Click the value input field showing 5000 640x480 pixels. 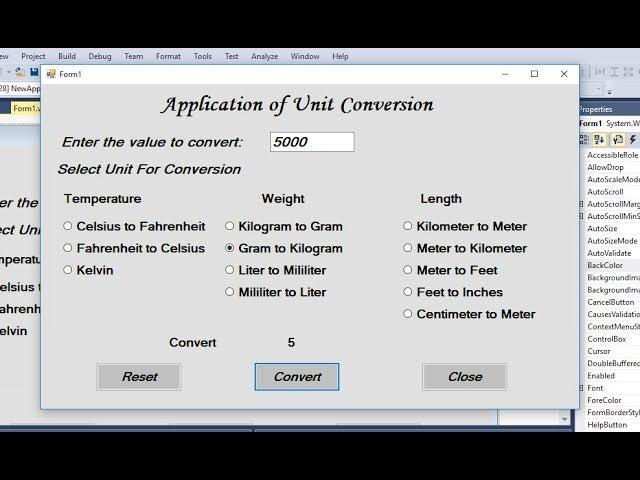[311, 142]
